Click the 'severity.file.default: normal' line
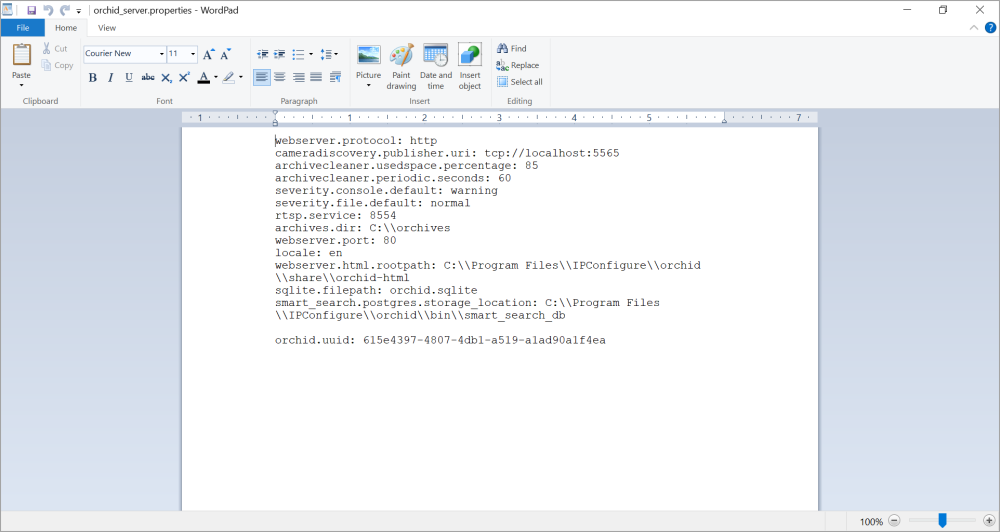Viewport: 1000px width, 532px height. point(372,203)
